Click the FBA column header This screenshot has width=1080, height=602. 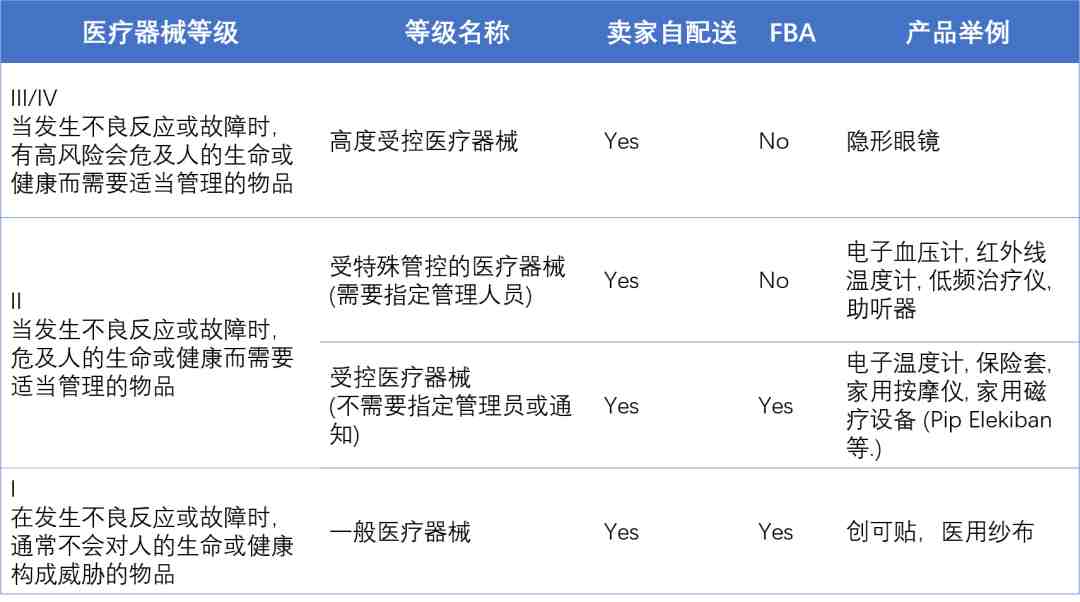(x=792, y=33)
